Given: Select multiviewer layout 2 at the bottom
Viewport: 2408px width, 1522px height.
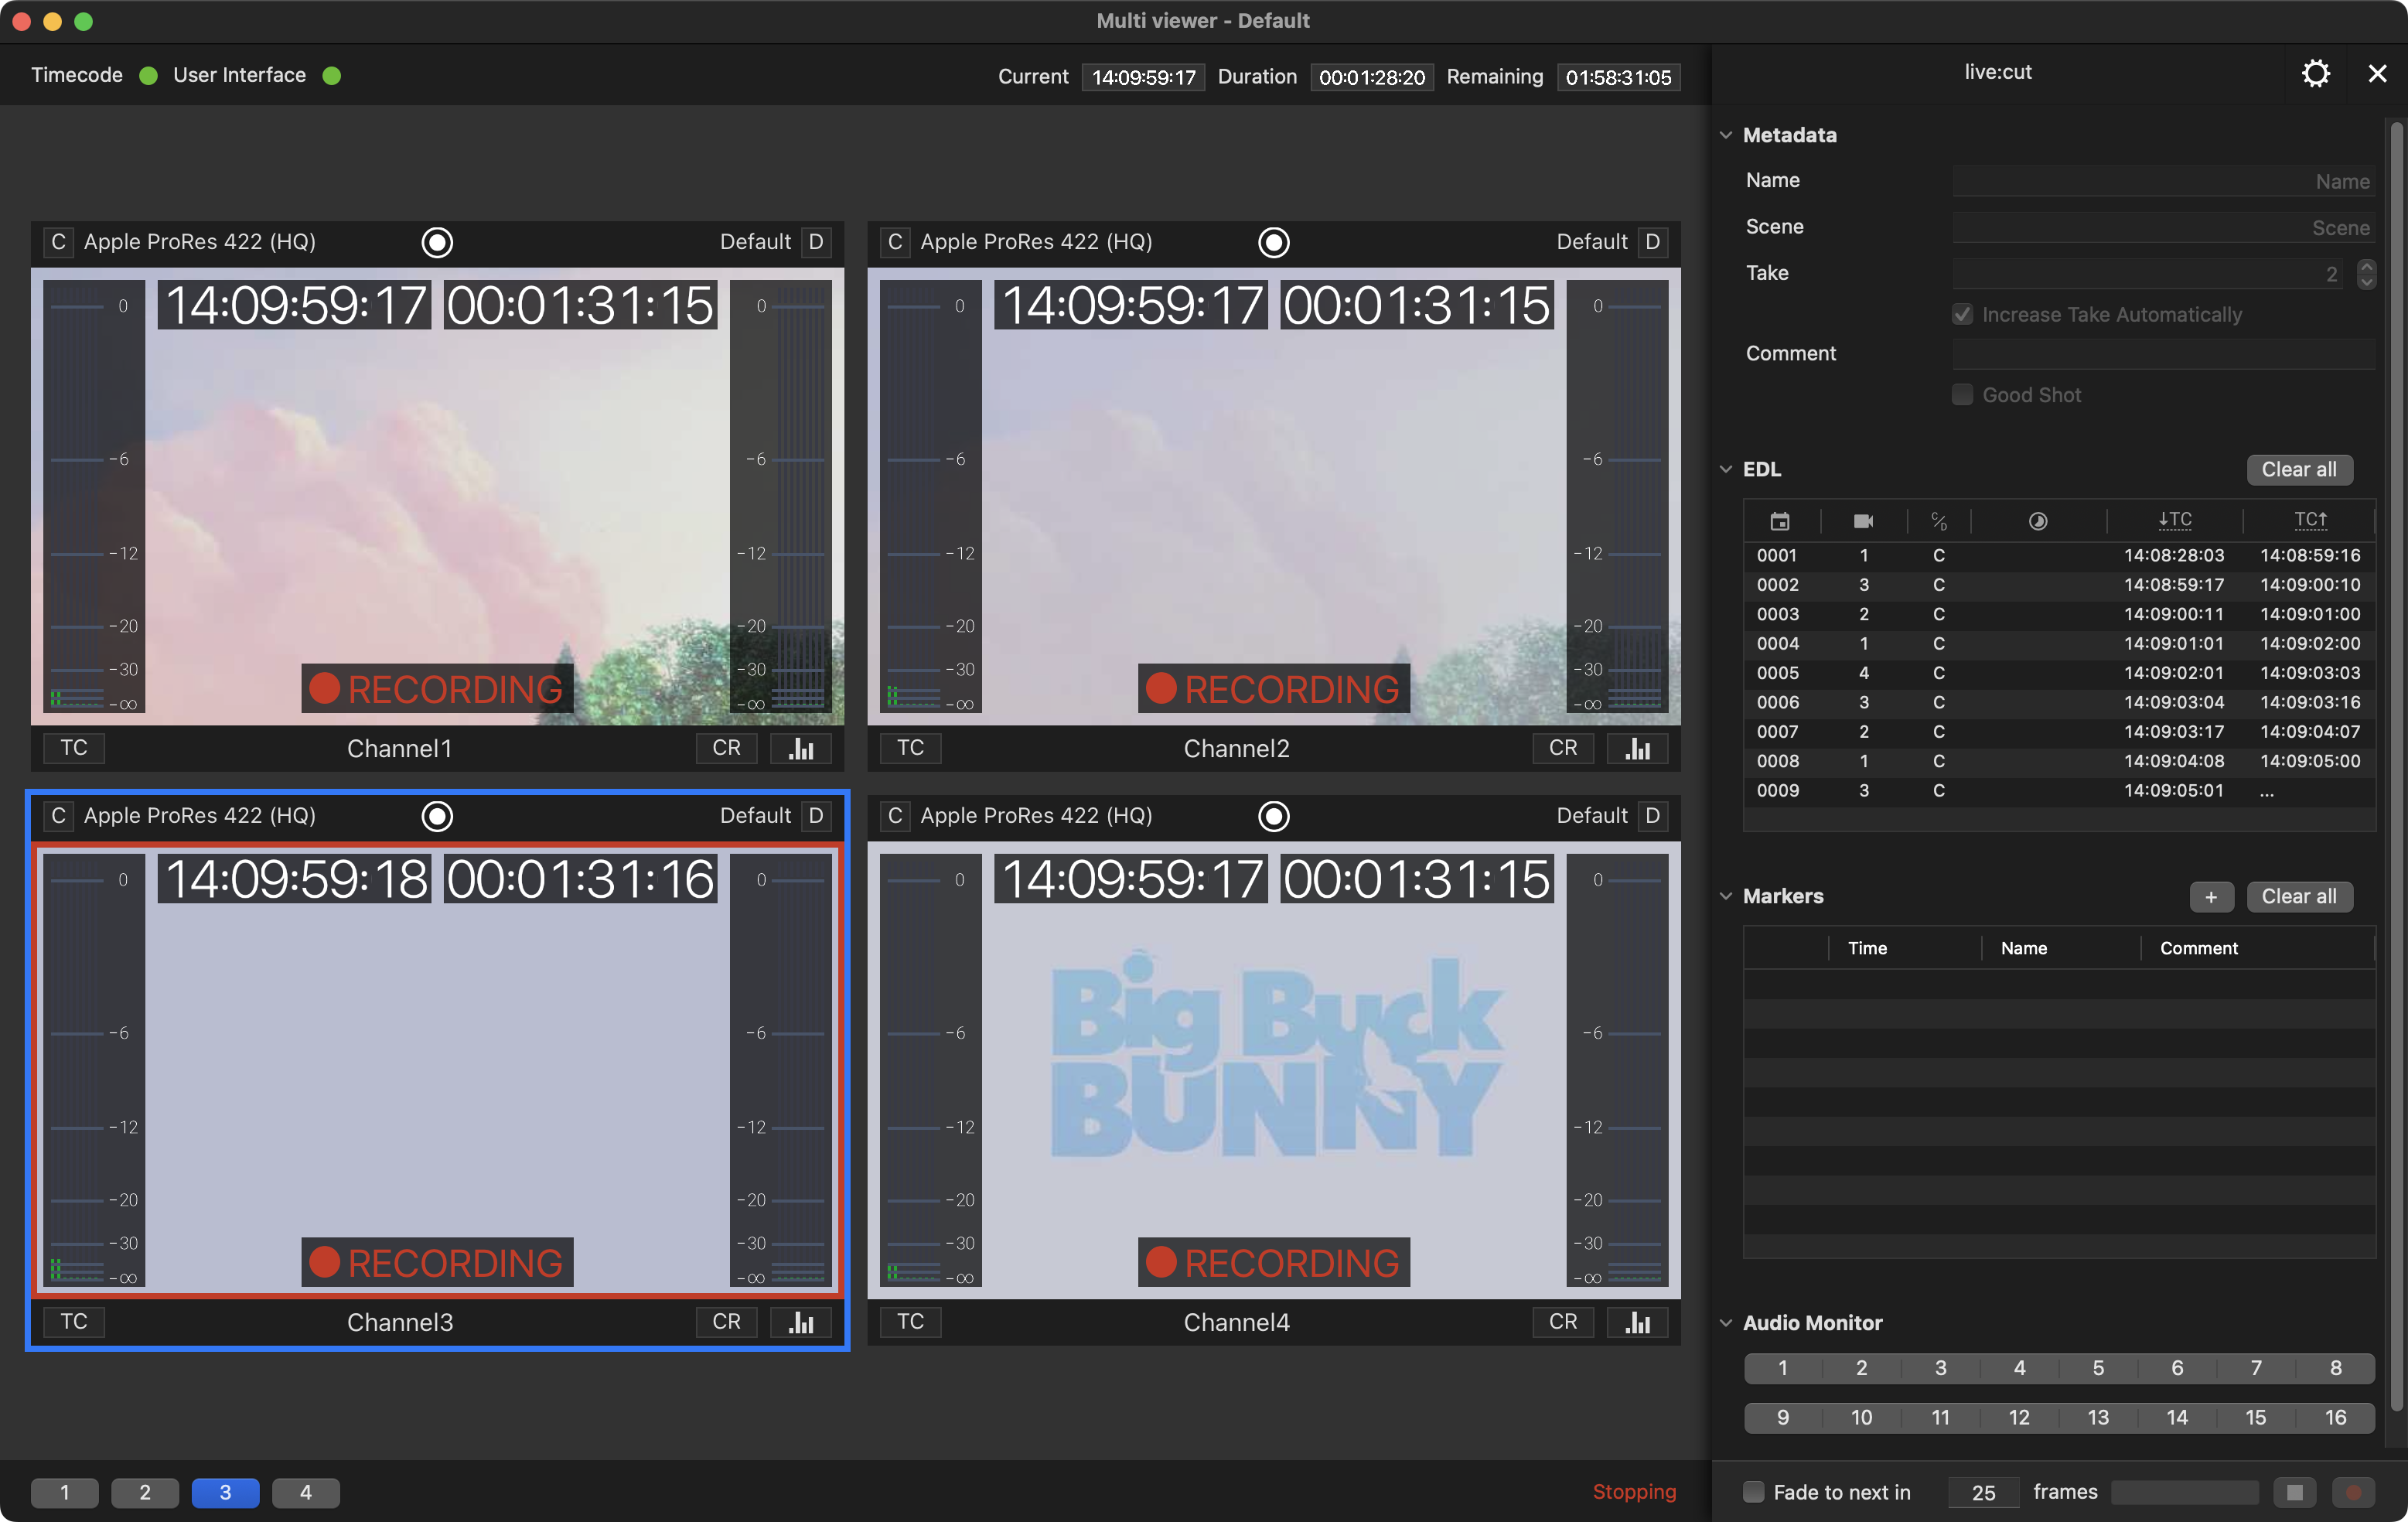Looking at the screenshot, I should [145, 1492].
